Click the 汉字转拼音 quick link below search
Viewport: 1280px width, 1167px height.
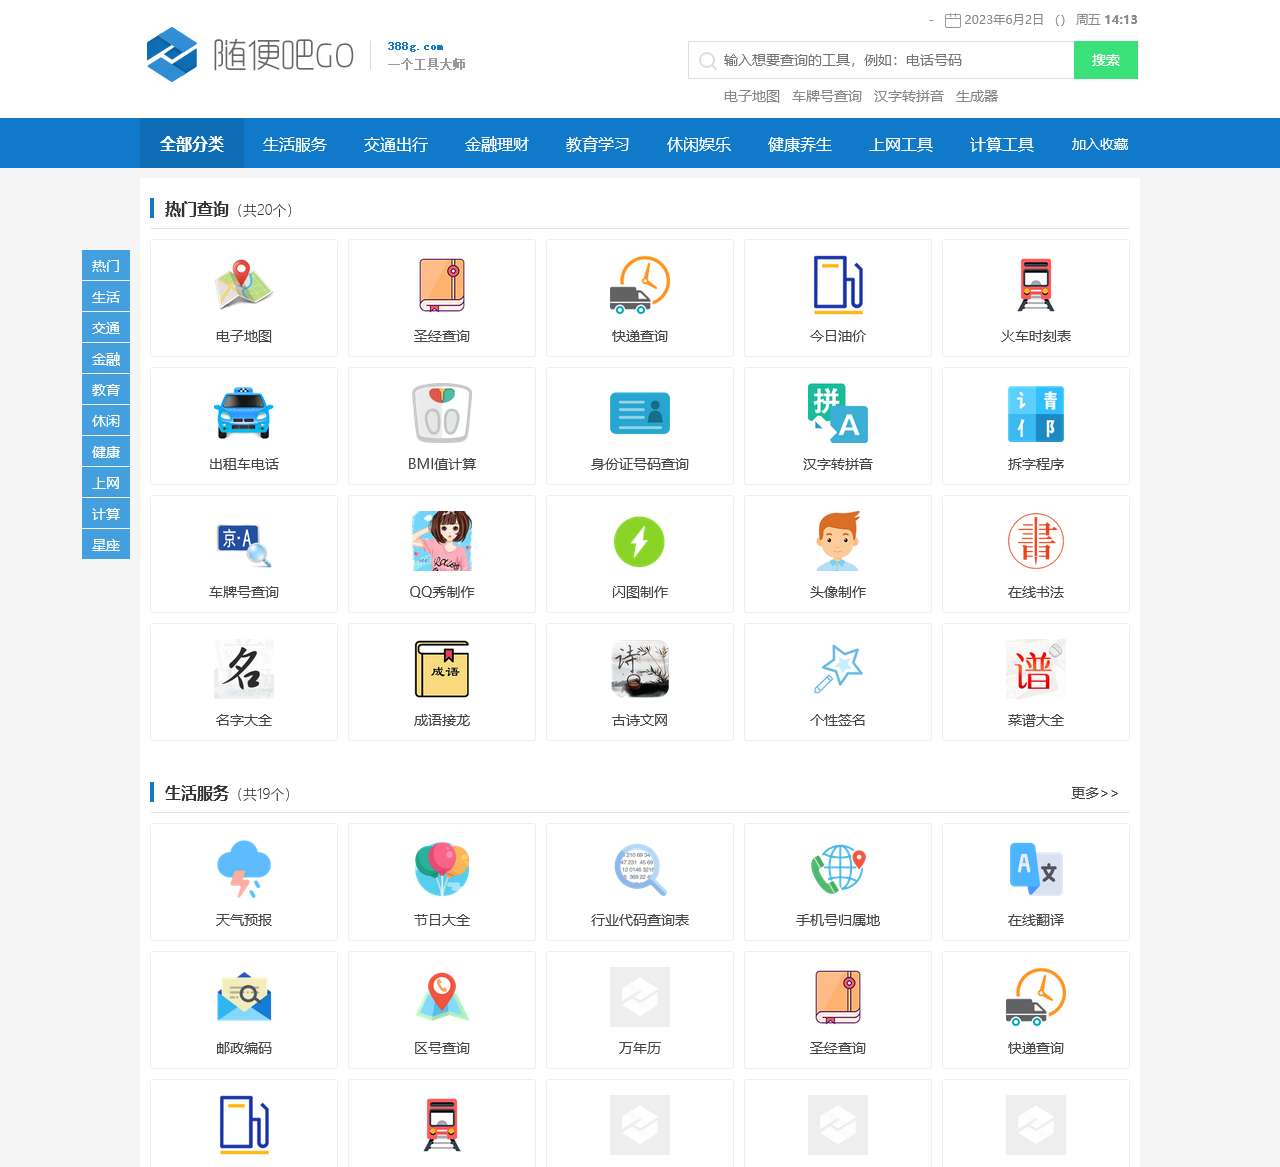tap(909, 96)
